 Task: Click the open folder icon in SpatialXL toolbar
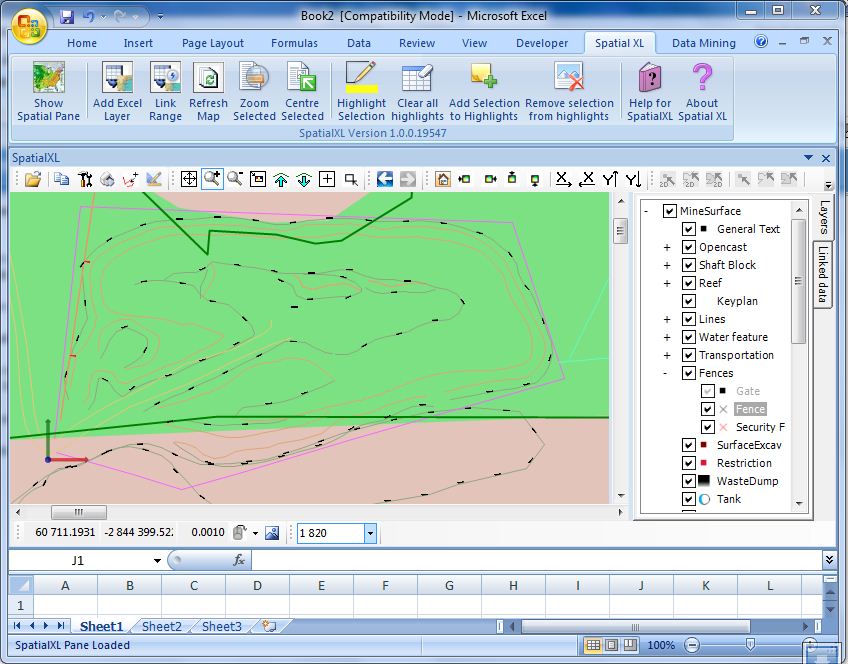click(33, 179)
